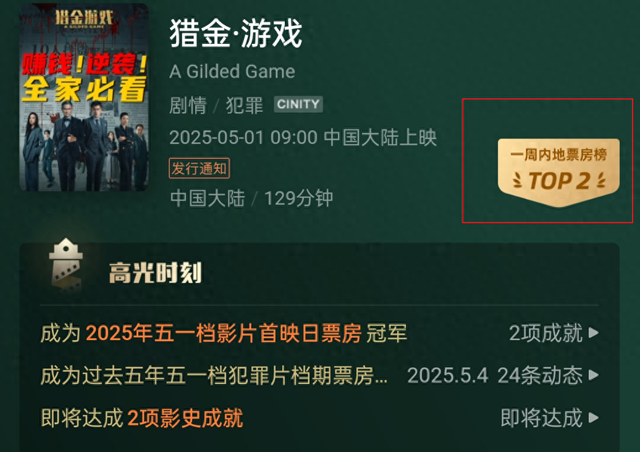Click the 猎金·游戏 movie title
The image size is (640, 452).
tap(236, 33)
